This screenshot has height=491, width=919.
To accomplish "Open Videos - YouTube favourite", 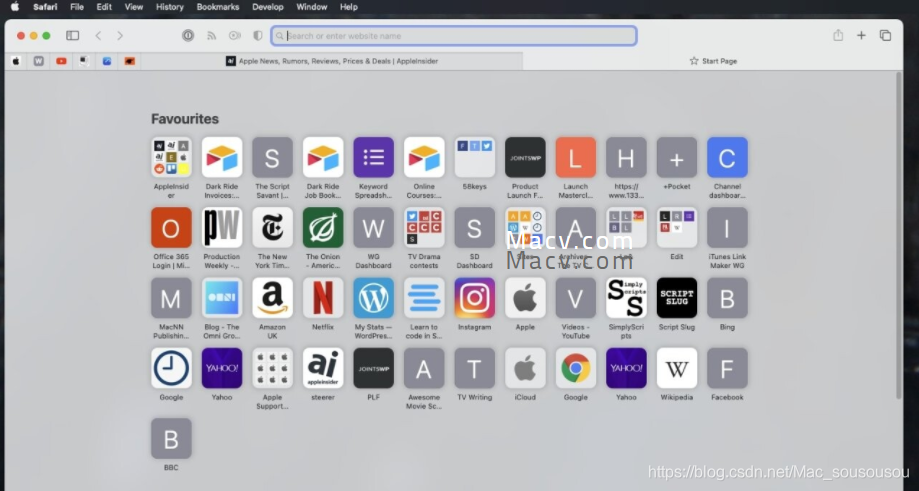I will pos(576,298).
